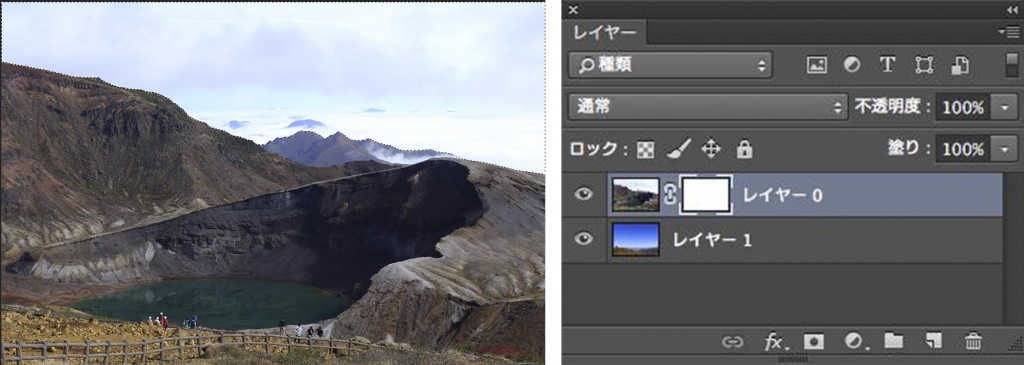Filter layers by adjustment layer icon
Image resolution: width=1024 pixels, height=365 pixels.
pos(852,65)
